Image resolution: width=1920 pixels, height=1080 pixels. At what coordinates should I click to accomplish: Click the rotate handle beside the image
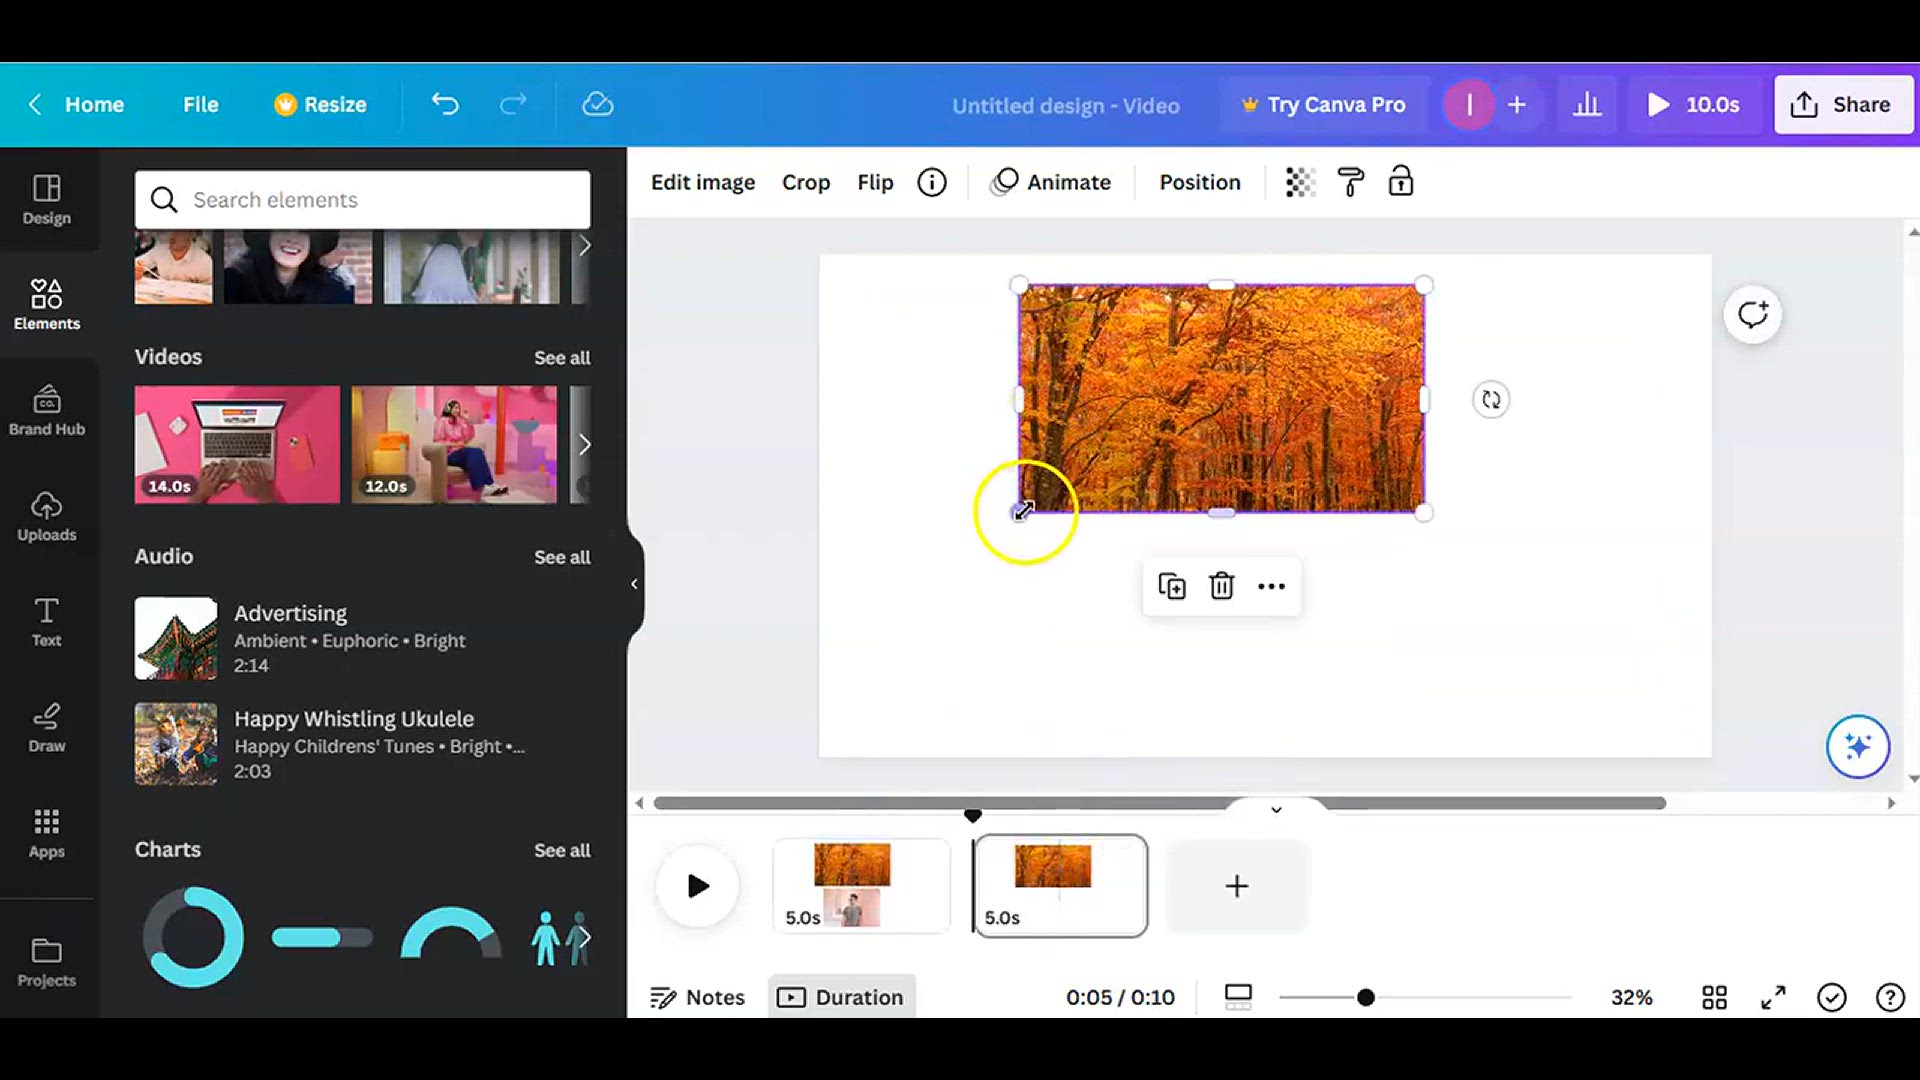1491,400
